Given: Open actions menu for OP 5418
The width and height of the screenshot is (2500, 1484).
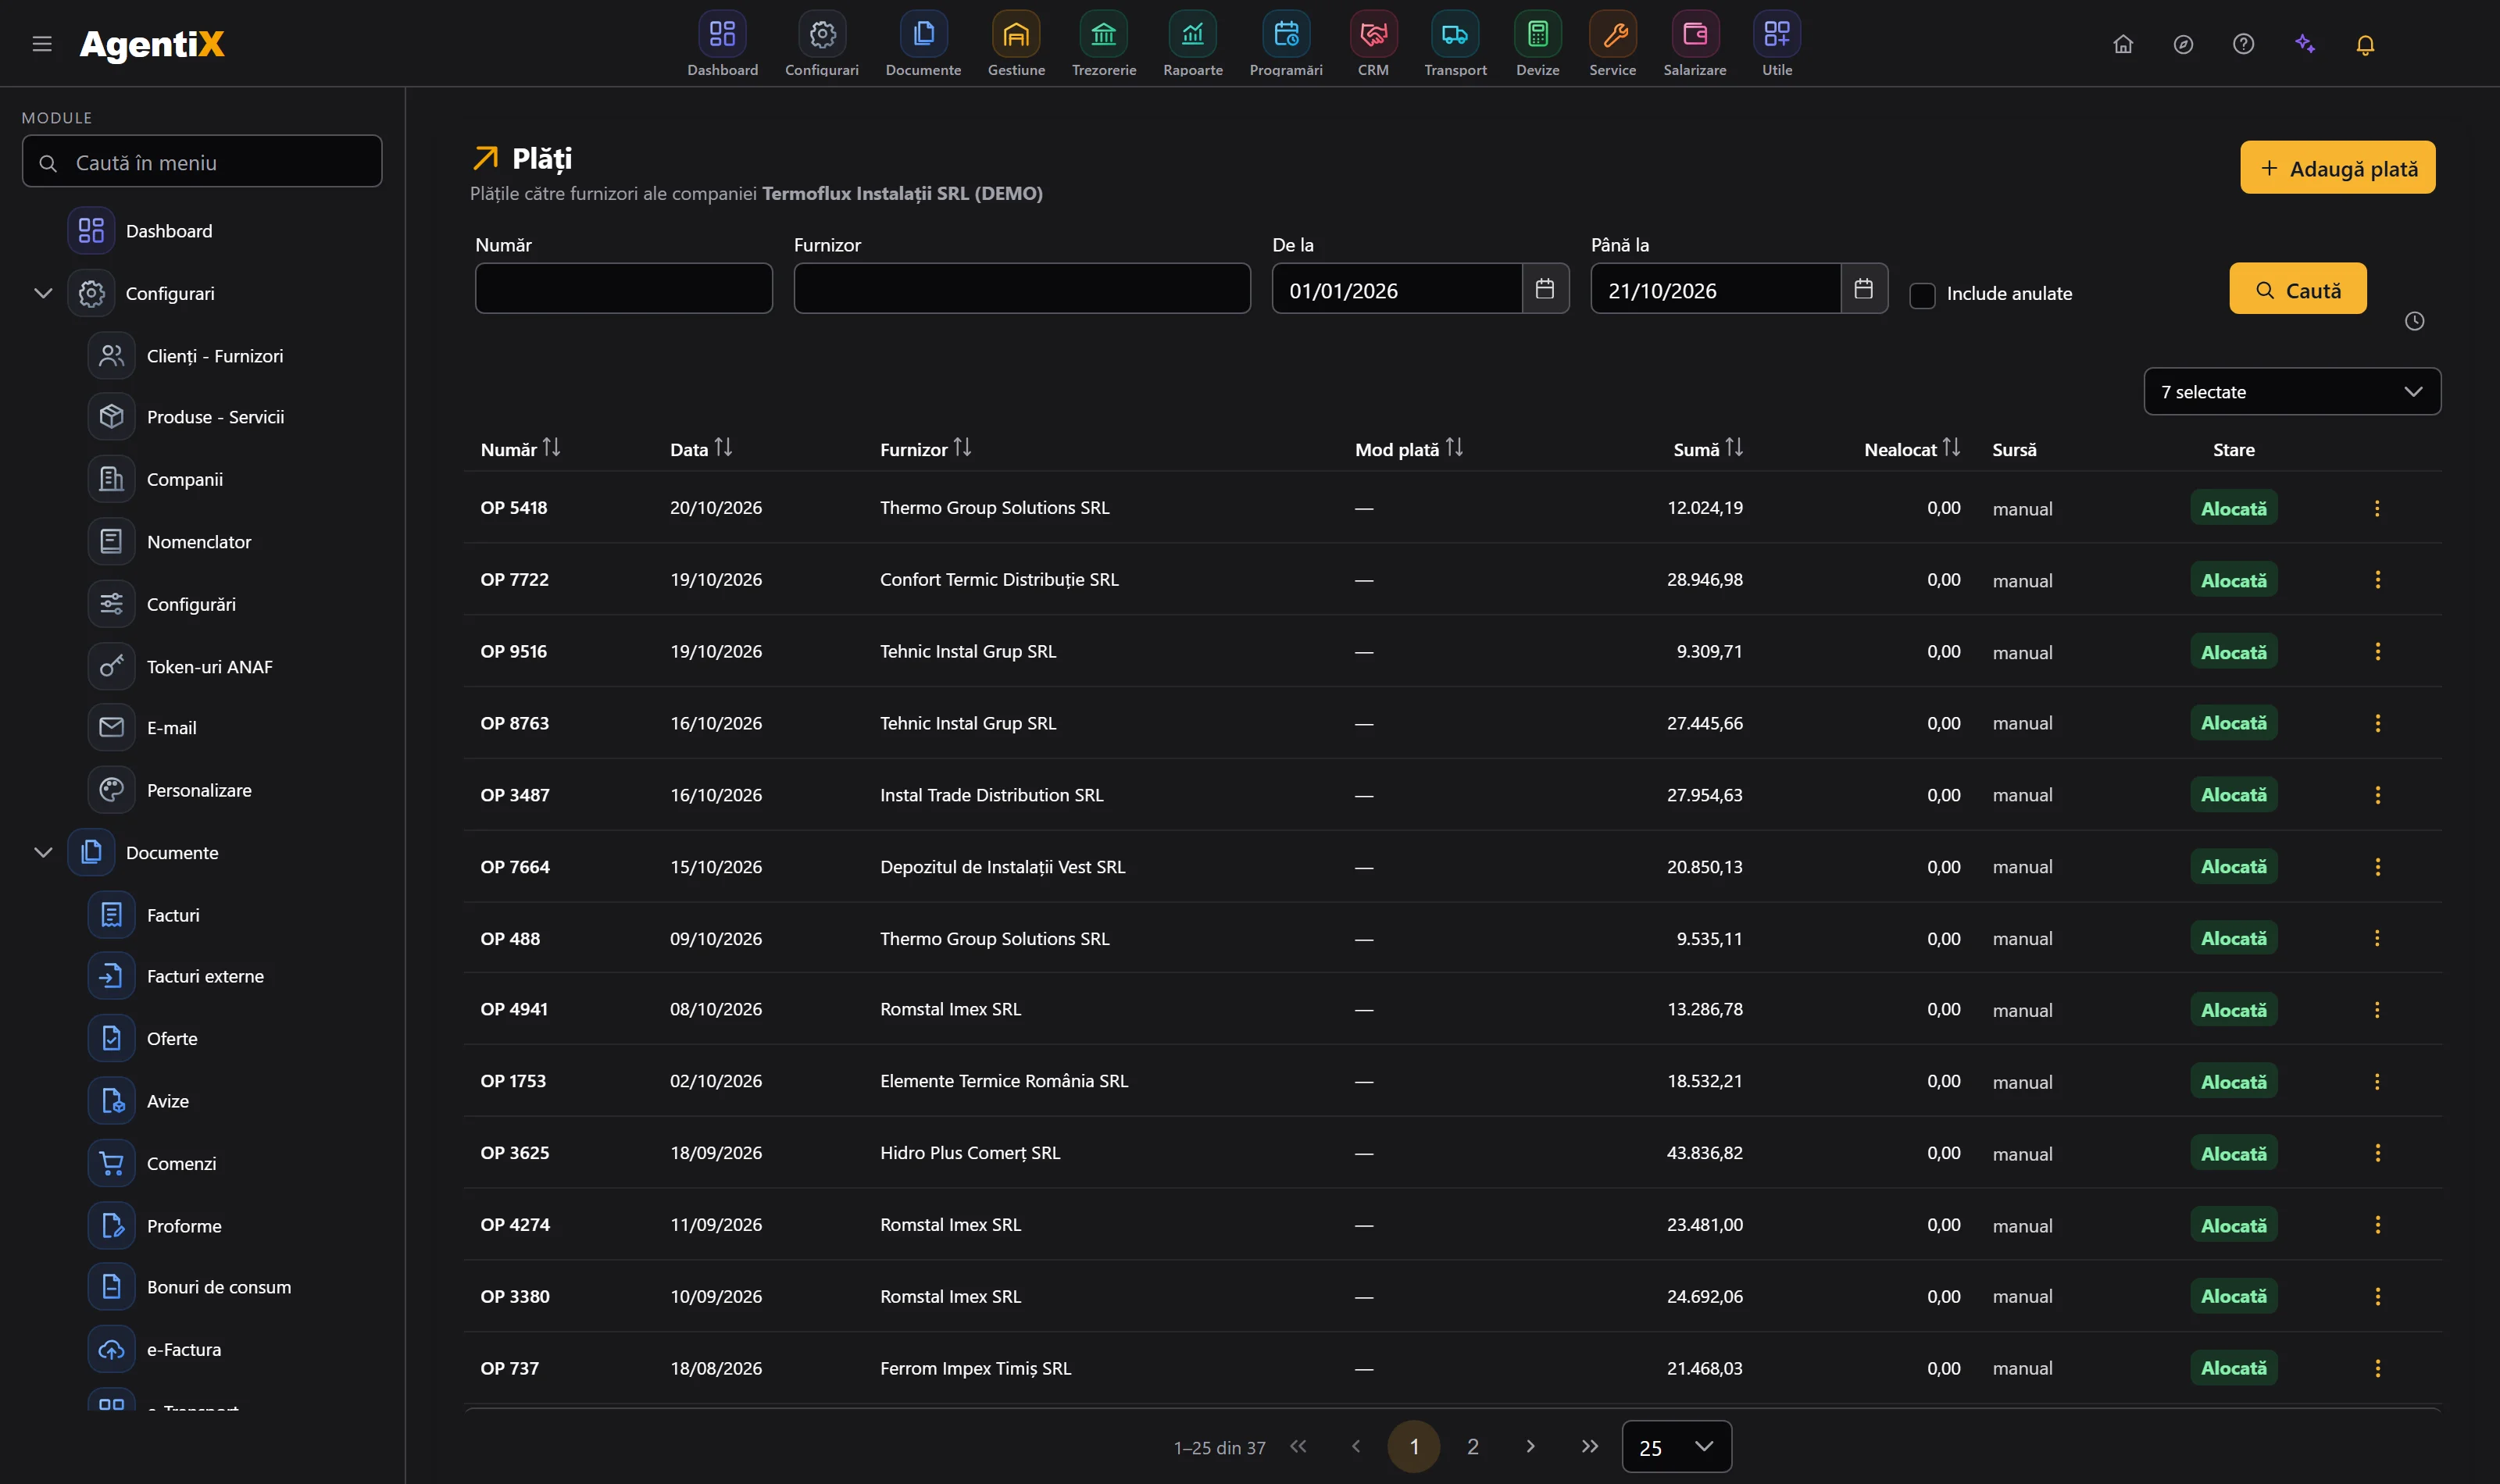Looking at the screenshot, I should click(x=2376, y=508).
